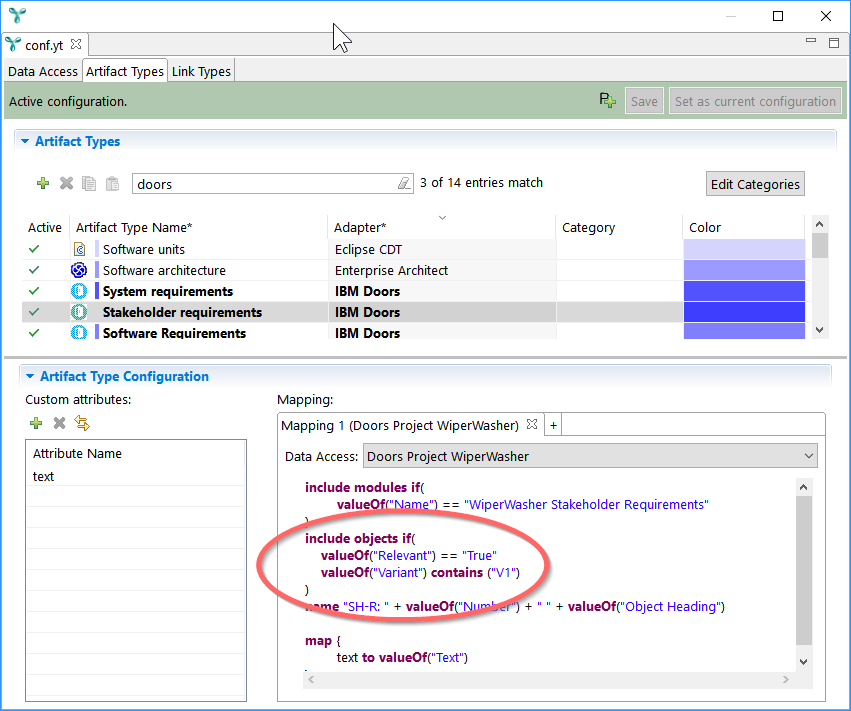851x711 pixels.
Task: Collapse the Artifact Types section
Action: click(25, 141)
